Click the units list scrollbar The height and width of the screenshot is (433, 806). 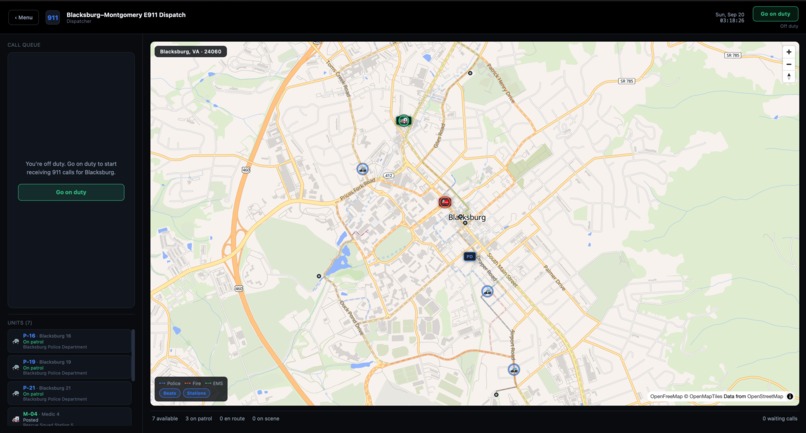(133, 355)
